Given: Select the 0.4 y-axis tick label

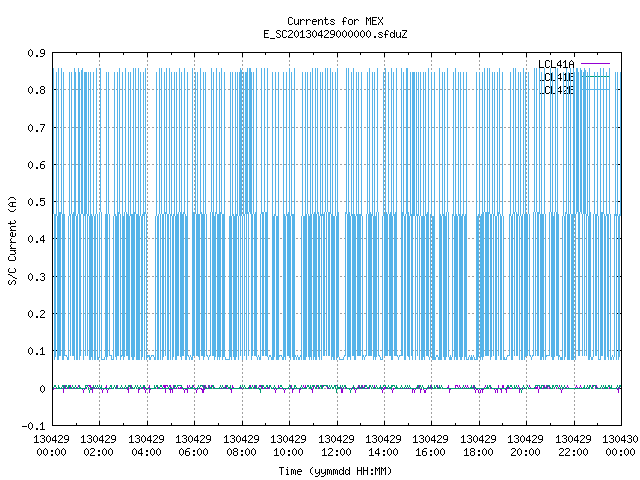Looking at the screenshot, I should point(36,239).
